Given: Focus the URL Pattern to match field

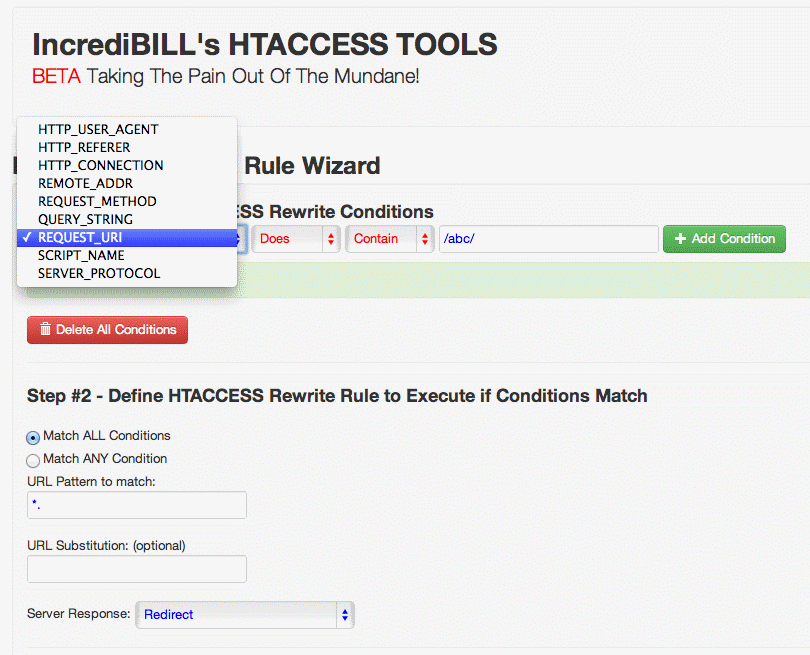Looking at the screenshot, I should pos(137,505).
